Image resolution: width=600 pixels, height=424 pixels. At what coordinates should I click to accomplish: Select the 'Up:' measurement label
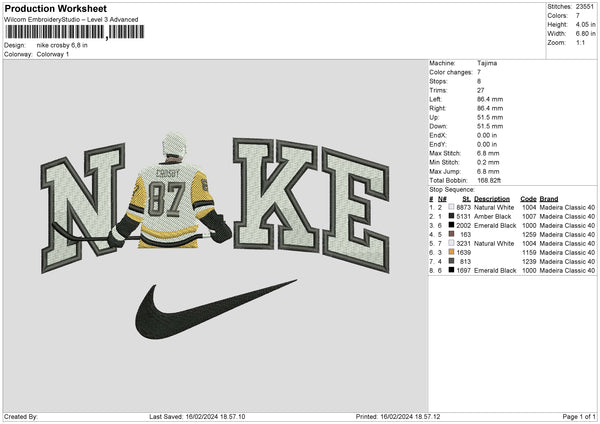pos(434,117)
